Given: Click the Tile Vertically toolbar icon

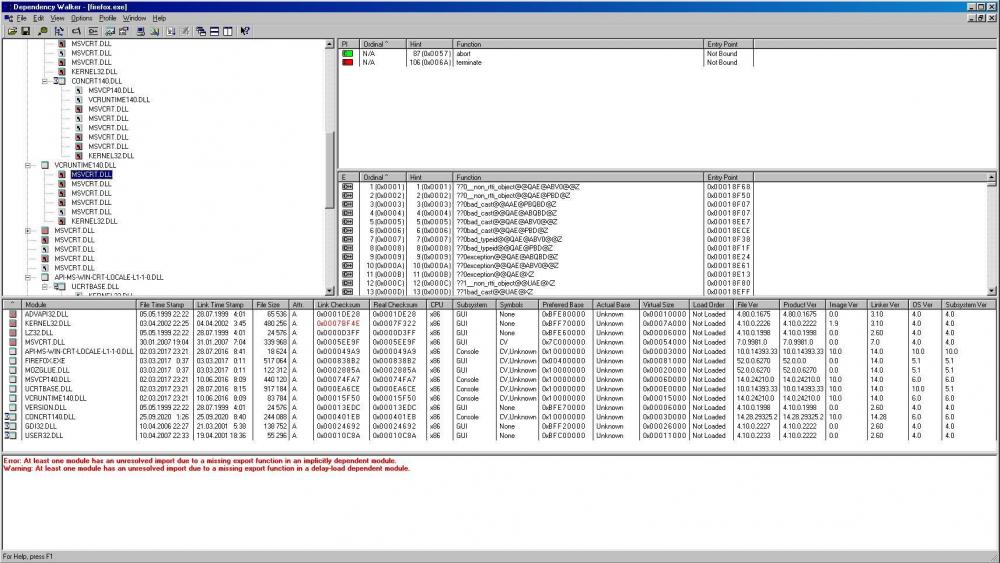Looking at the screenshot, I should coord(227,31).
